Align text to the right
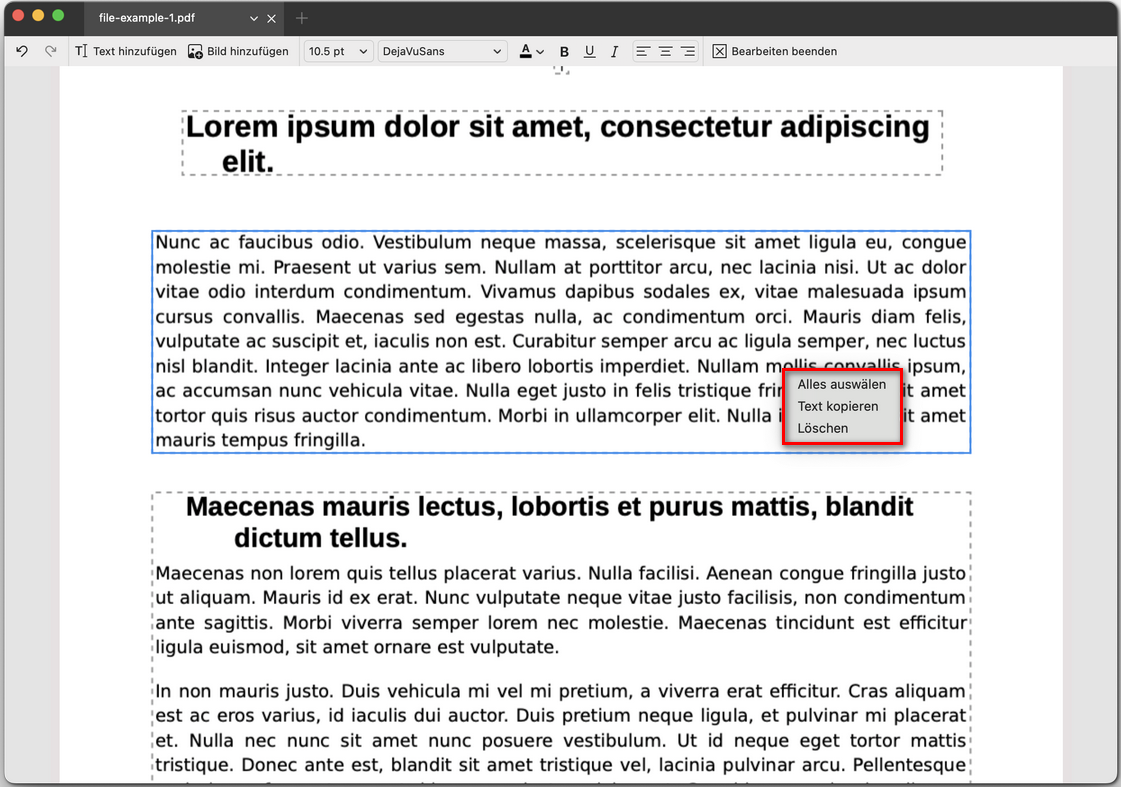The height and width of the screenshot is (787, 1121). click(687, 51)
